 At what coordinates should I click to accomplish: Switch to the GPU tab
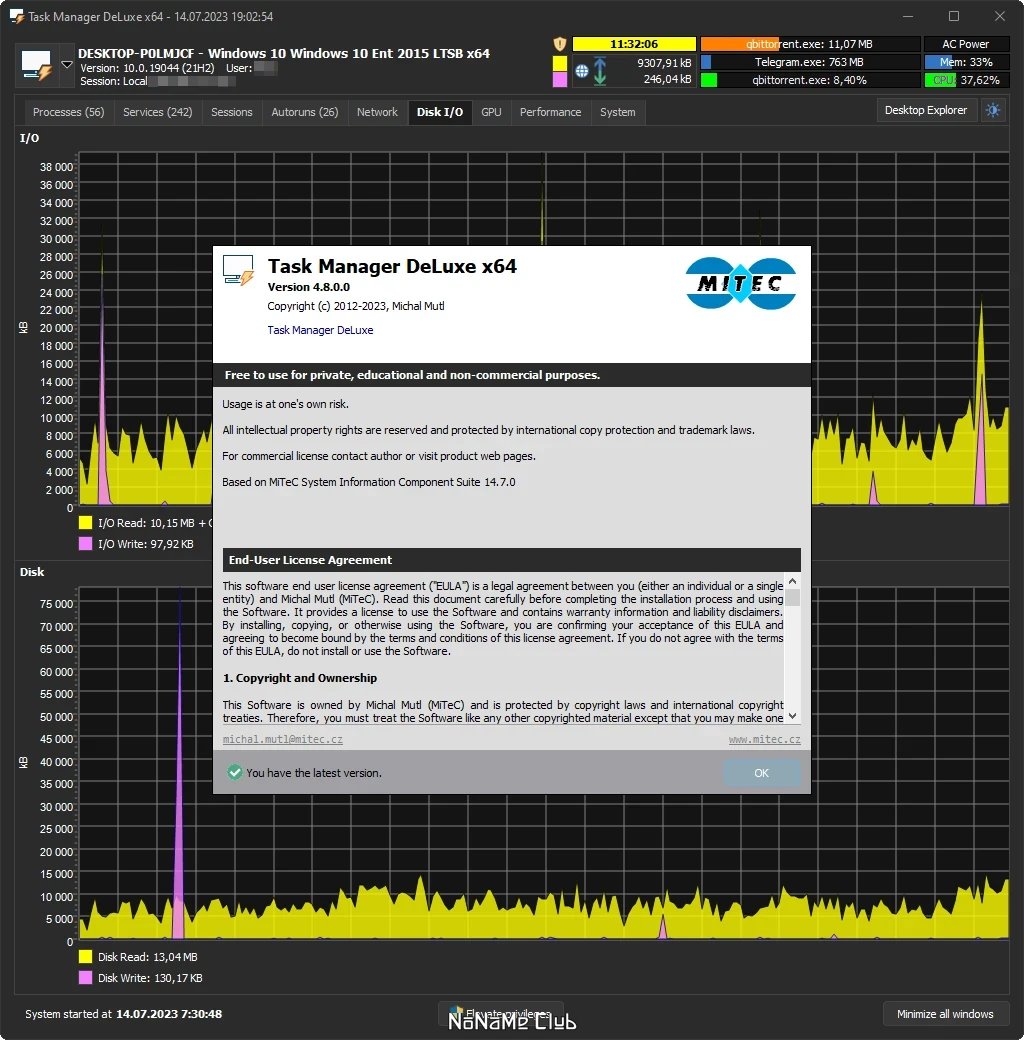click(x=491, y=112)
